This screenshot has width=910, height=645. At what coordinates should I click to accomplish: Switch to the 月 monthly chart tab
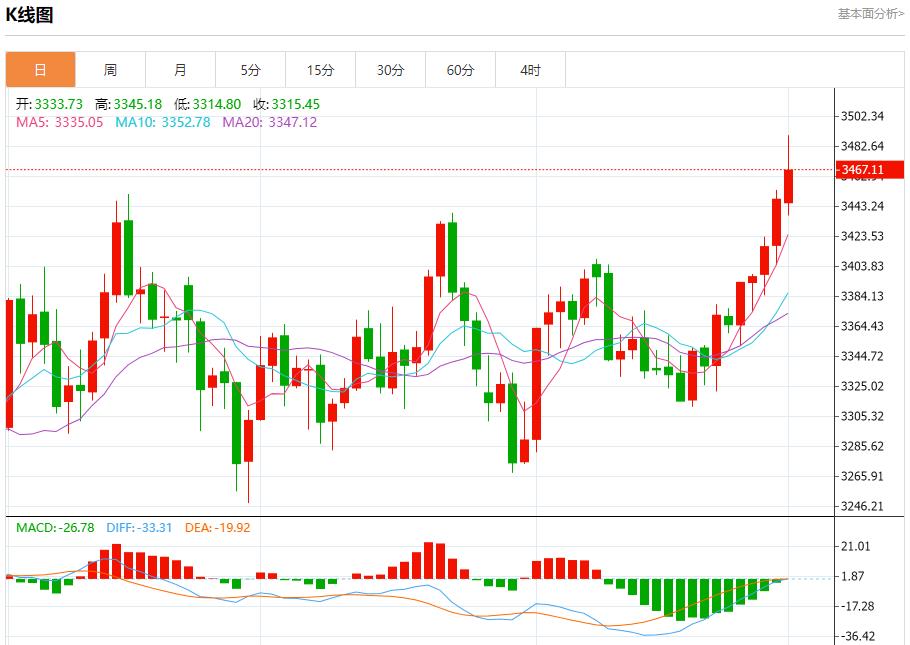click(x=180, y=69)
